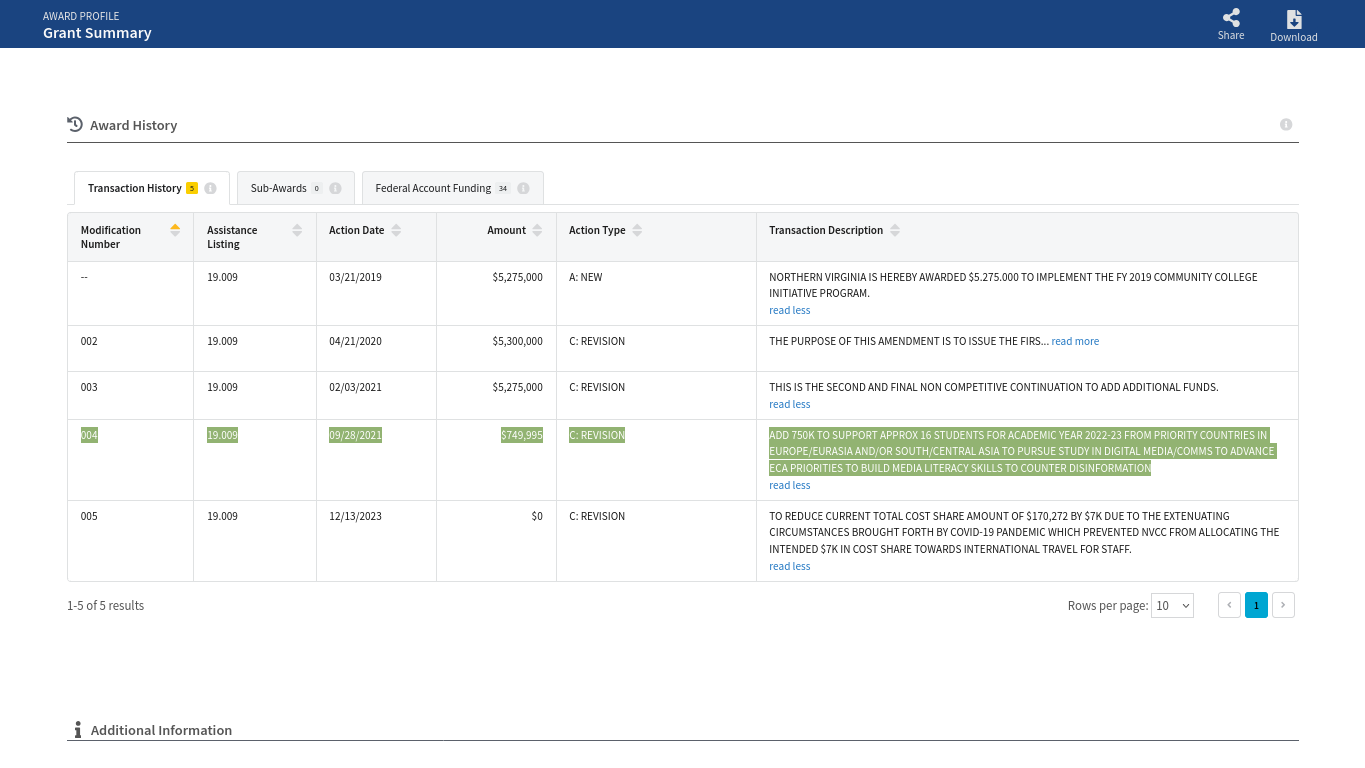Click modification number 005

(89, 516)
